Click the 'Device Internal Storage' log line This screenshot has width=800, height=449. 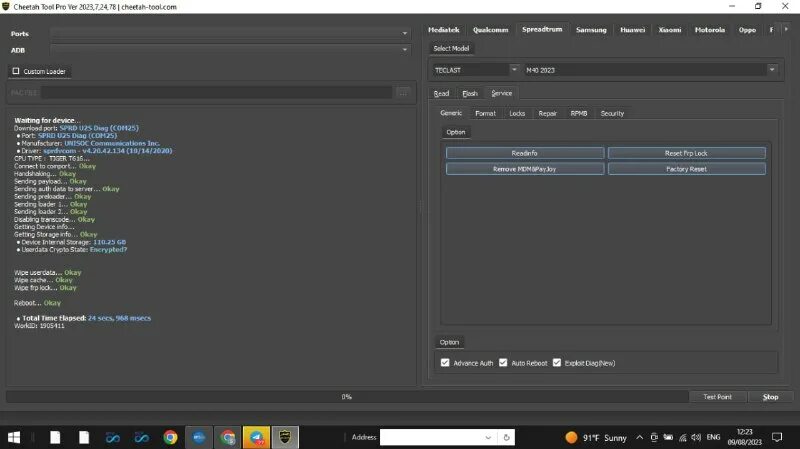(x=73, y=242)
